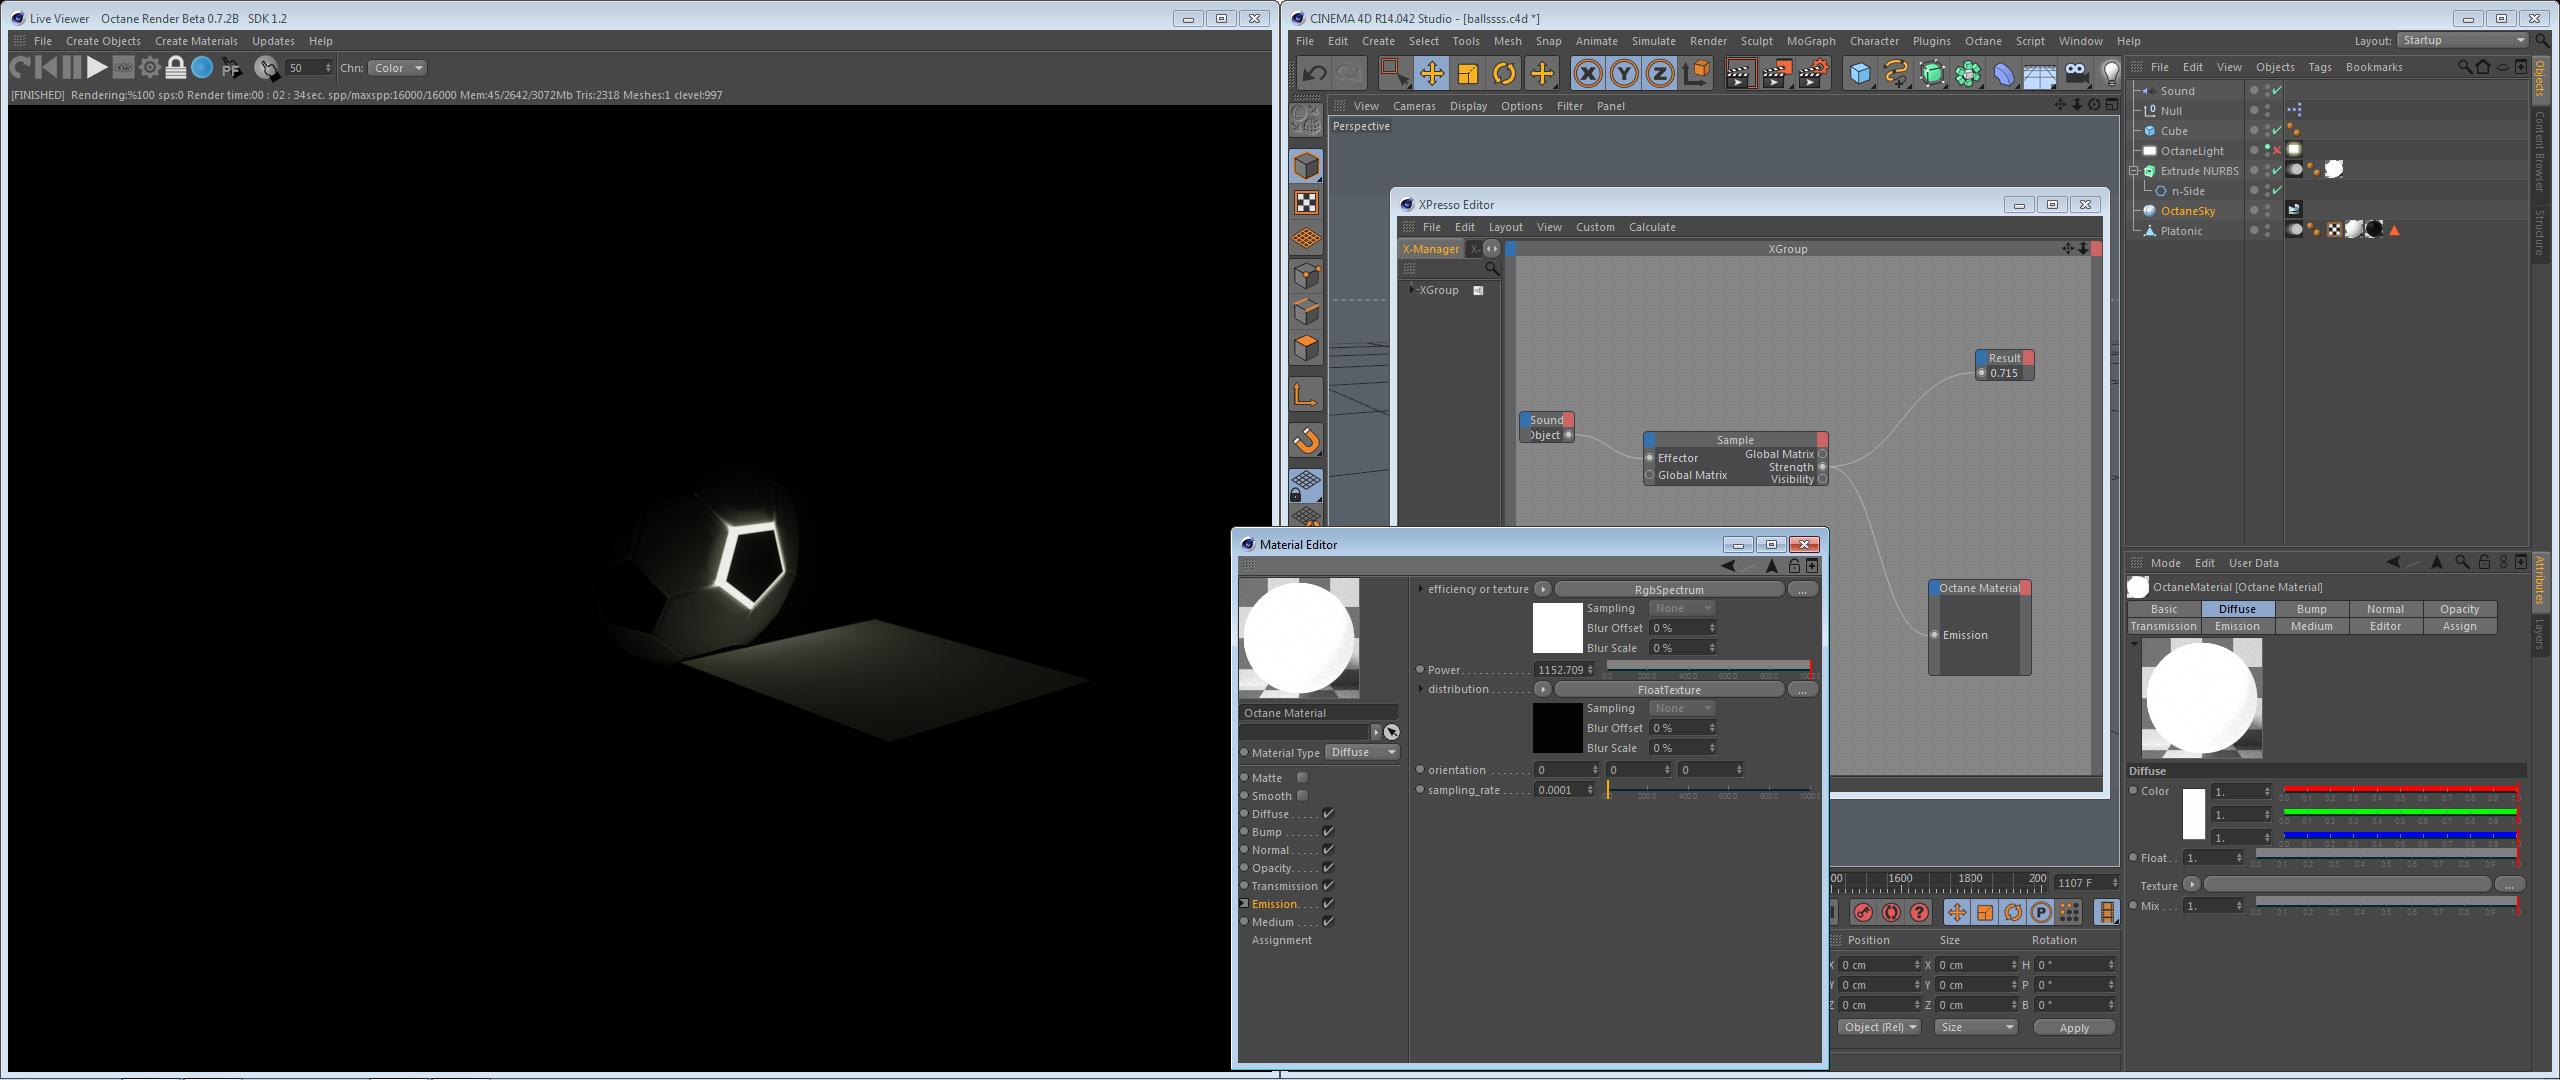Open the MoGraph menu
This screenshot has height=1080, width=2560.
pyautogui.click(x=1811, y=41)
